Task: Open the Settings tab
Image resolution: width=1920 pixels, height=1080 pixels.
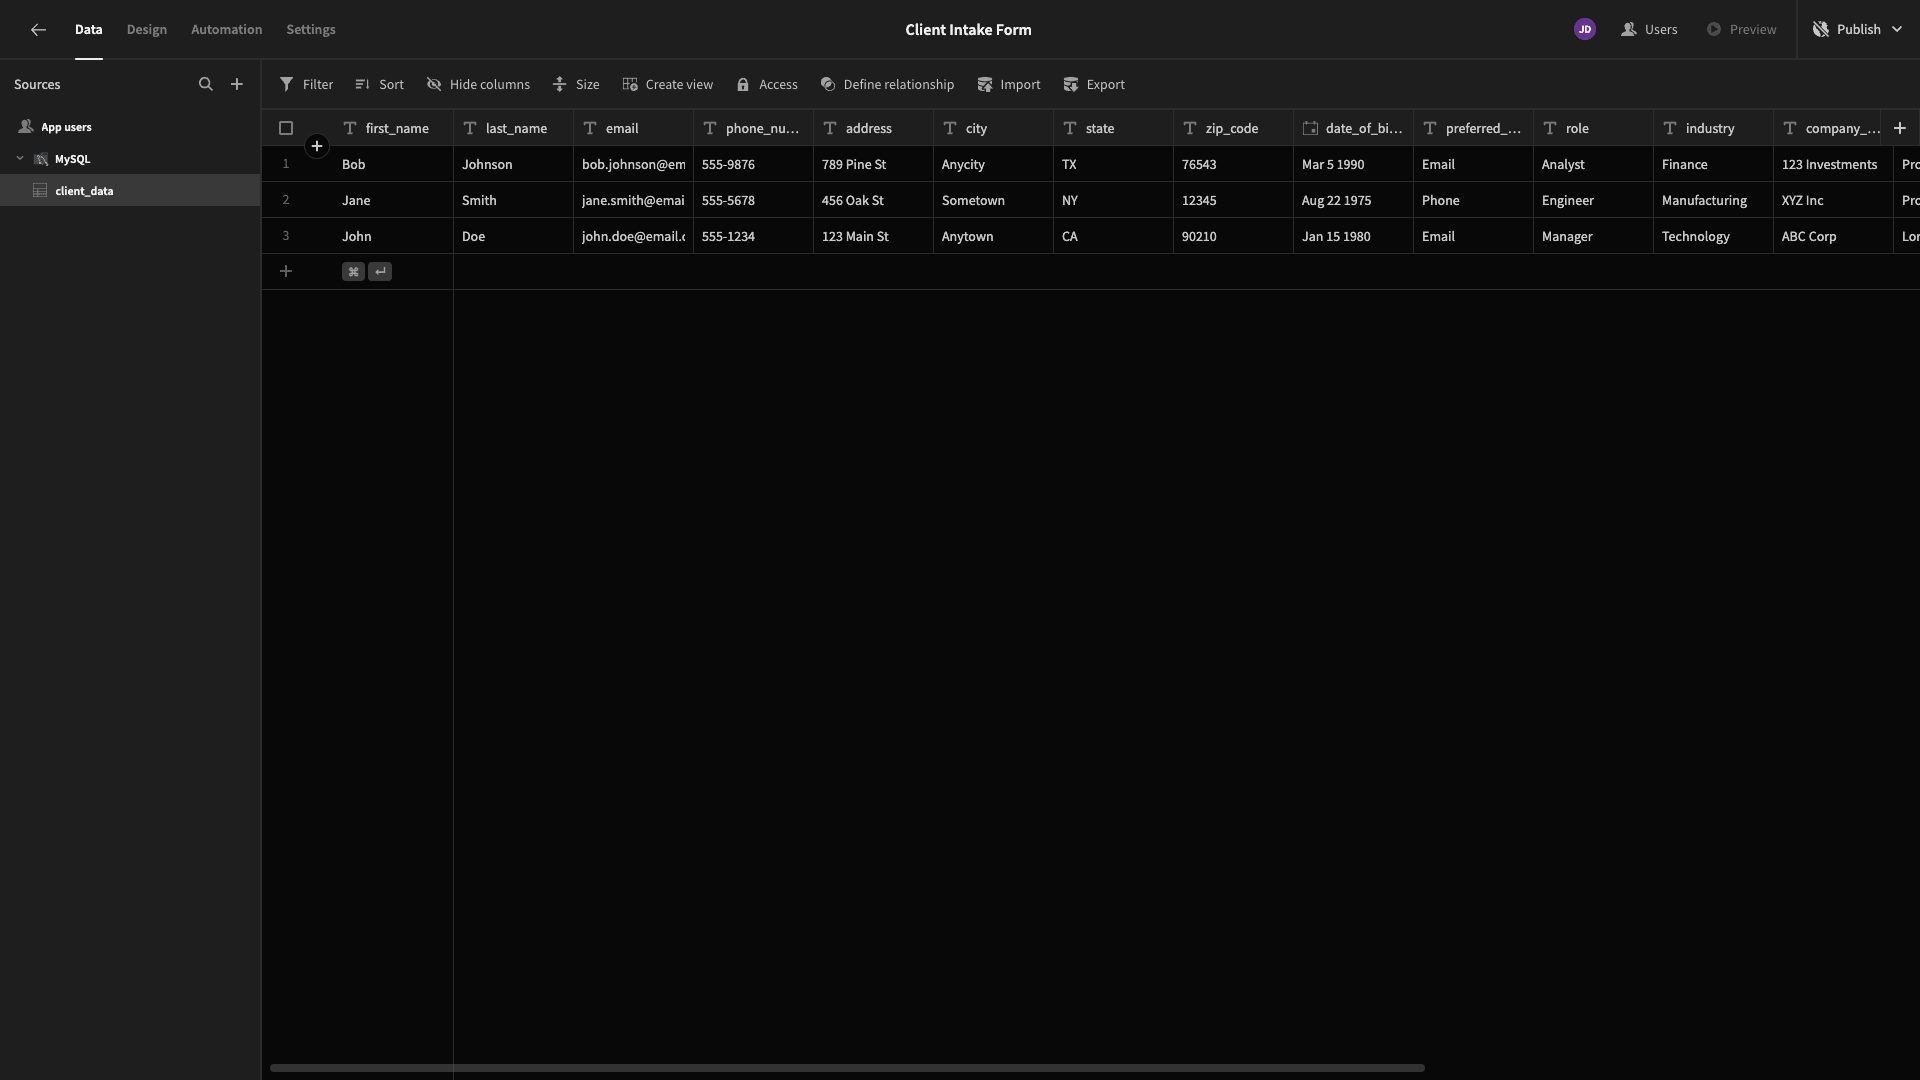Action: pos(311,30)
